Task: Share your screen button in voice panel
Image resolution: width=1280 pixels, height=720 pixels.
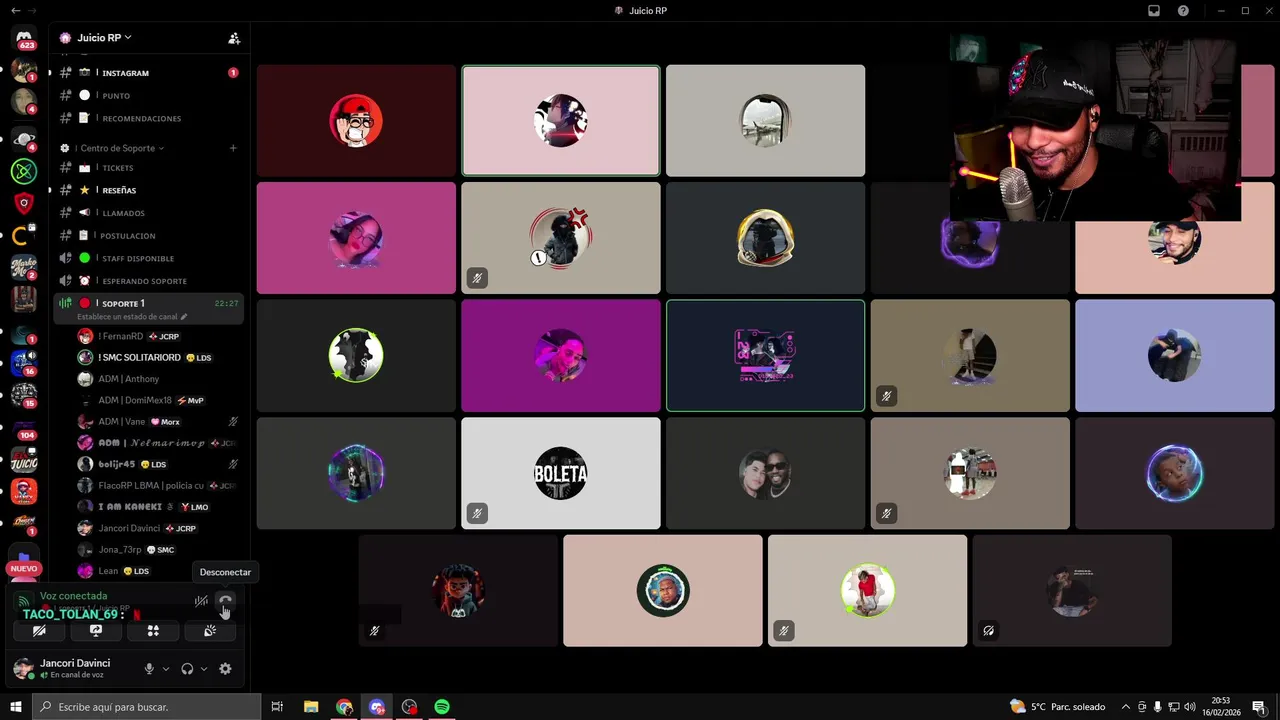Action: point(96,631)
